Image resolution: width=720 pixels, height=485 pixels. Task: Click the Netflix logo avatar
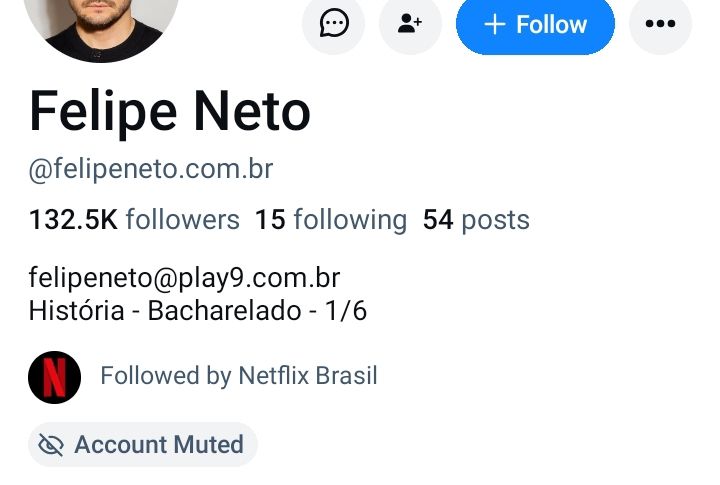pos(55,377)
